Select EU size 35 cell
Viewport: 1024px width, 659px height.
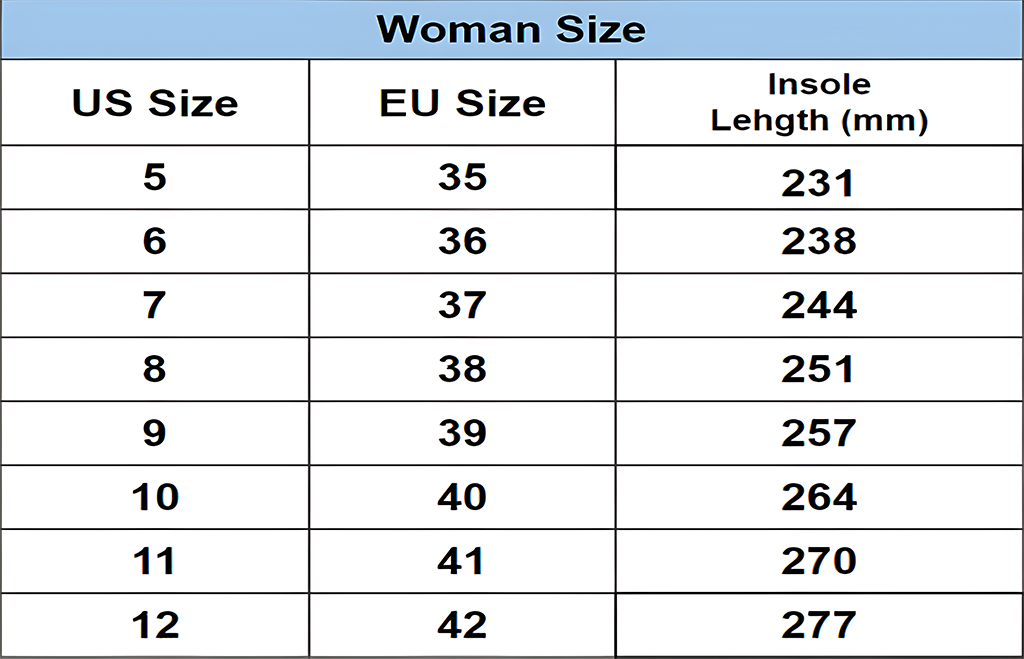coord(462,177)
